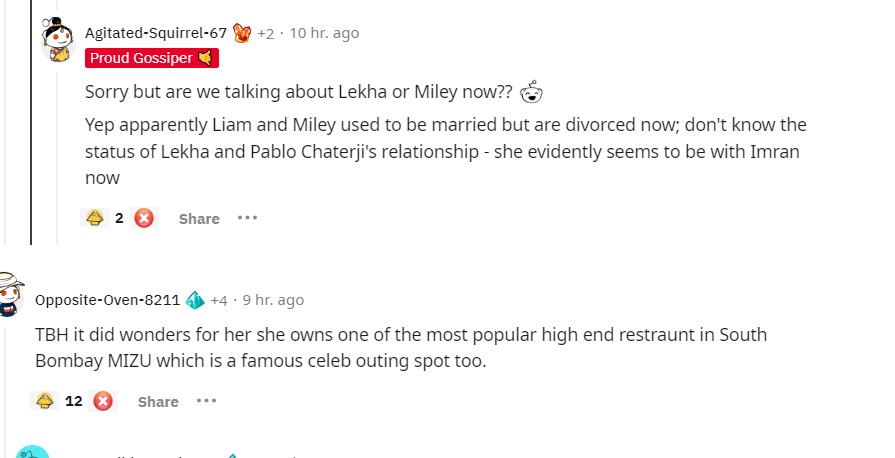The height and width of the screenshot is (458, 895).
Task: Open more options on Opposite-Oven-8211's comment
Action: pyautogui.click(x=206, y=400)
